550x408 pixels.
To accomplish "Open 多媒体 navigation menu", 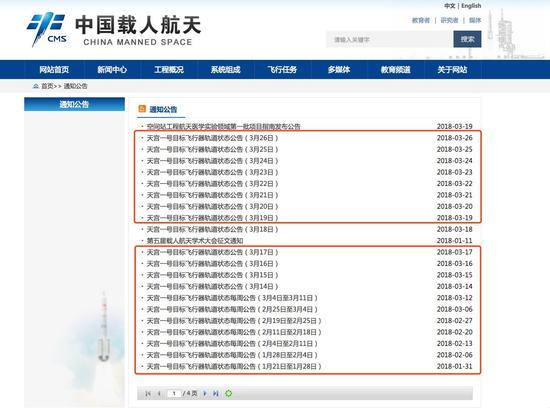I will click(x=339, y=69).
